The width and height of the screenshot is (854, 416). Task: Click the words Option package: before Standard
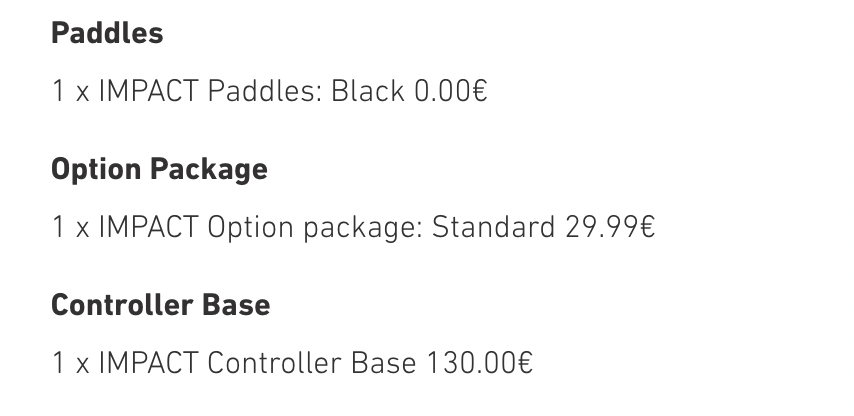click(x=315, y=228)
